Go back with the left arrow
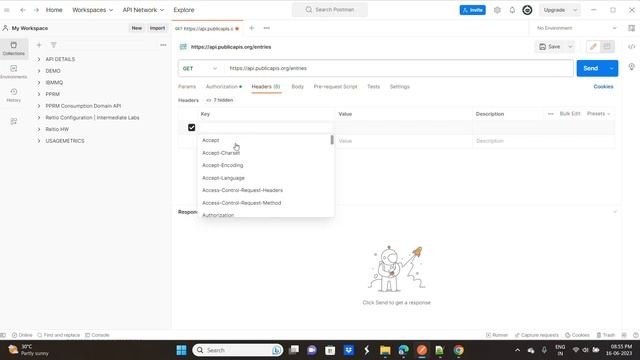This screenshot has height=360, width=640. [23, 10]
